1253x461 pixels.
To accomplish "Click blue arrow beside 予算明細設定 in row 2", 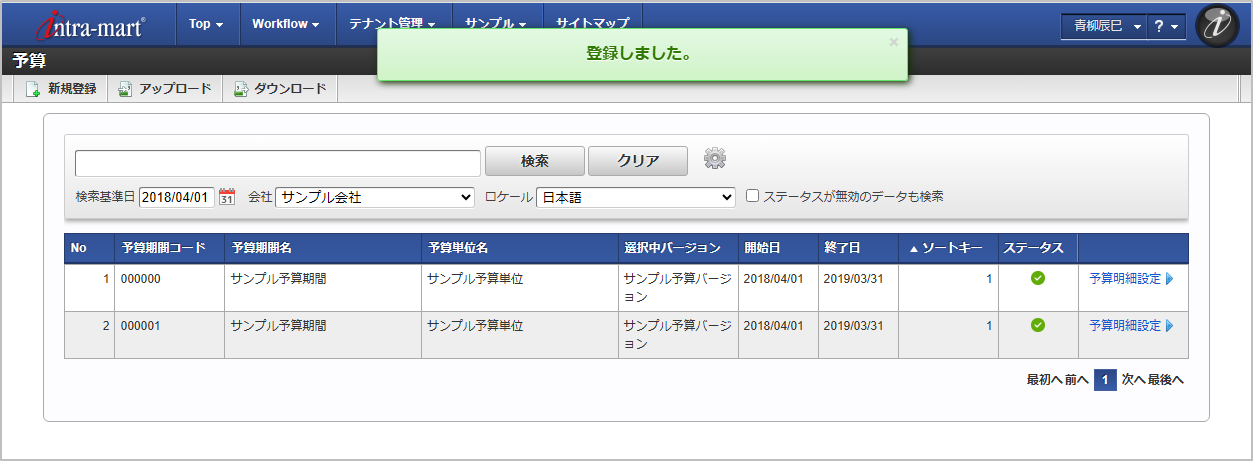I will [x=1169, y=325].
